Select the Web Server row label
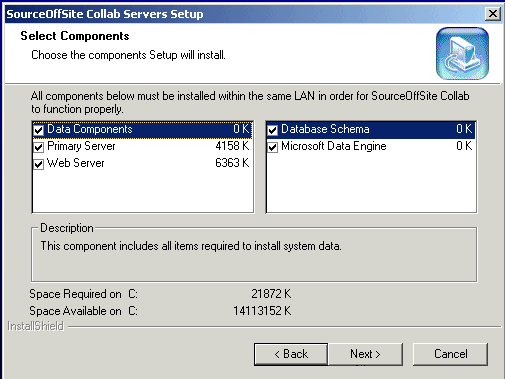Screen dimensions: 505x379 tap(76, 163)
